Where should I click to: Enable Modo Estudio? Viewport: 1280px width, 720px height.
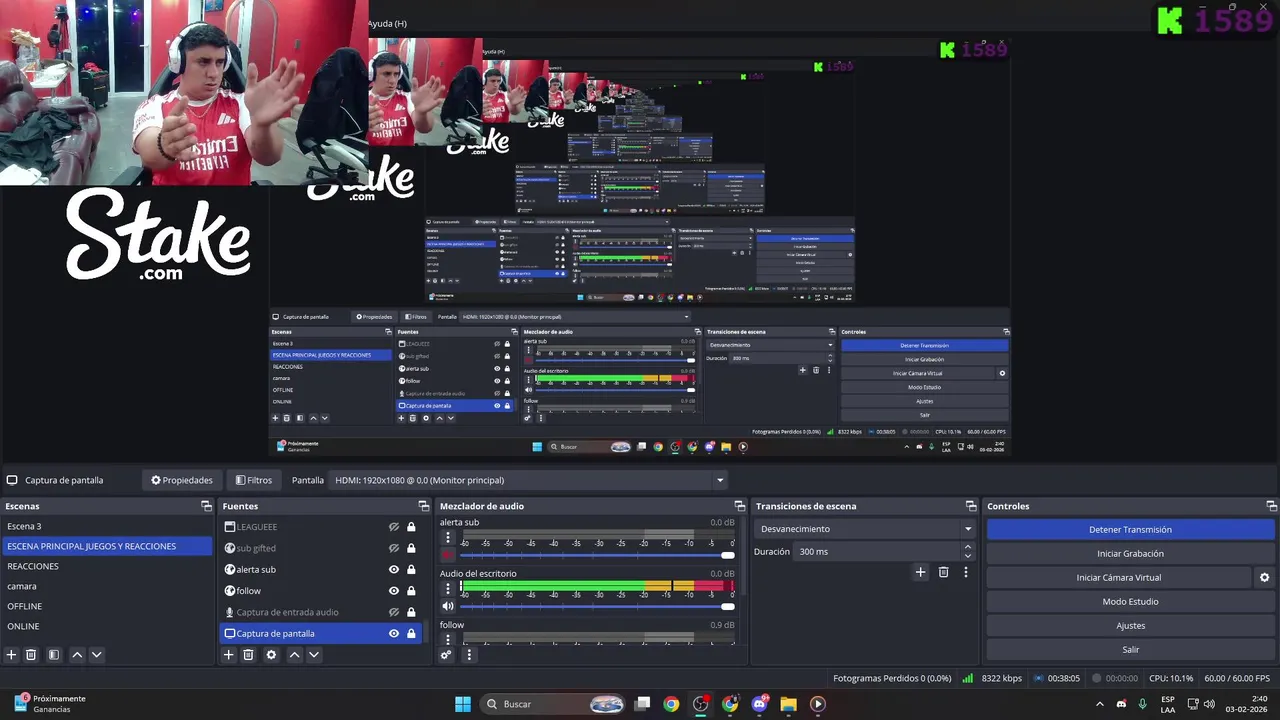click(1130, 601)
